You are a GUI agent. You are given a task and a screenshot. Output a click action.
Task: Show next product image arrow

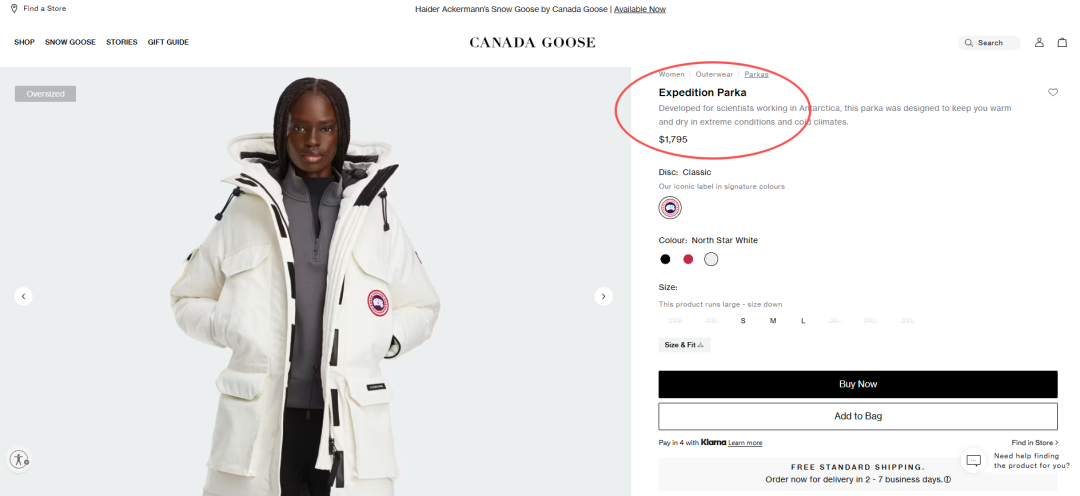[603, 296]
